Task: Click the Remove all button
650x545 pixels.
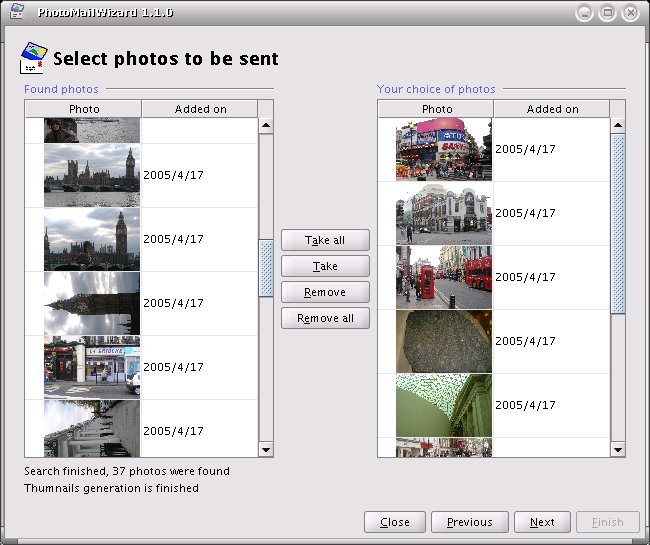Action: pos(325,318)
